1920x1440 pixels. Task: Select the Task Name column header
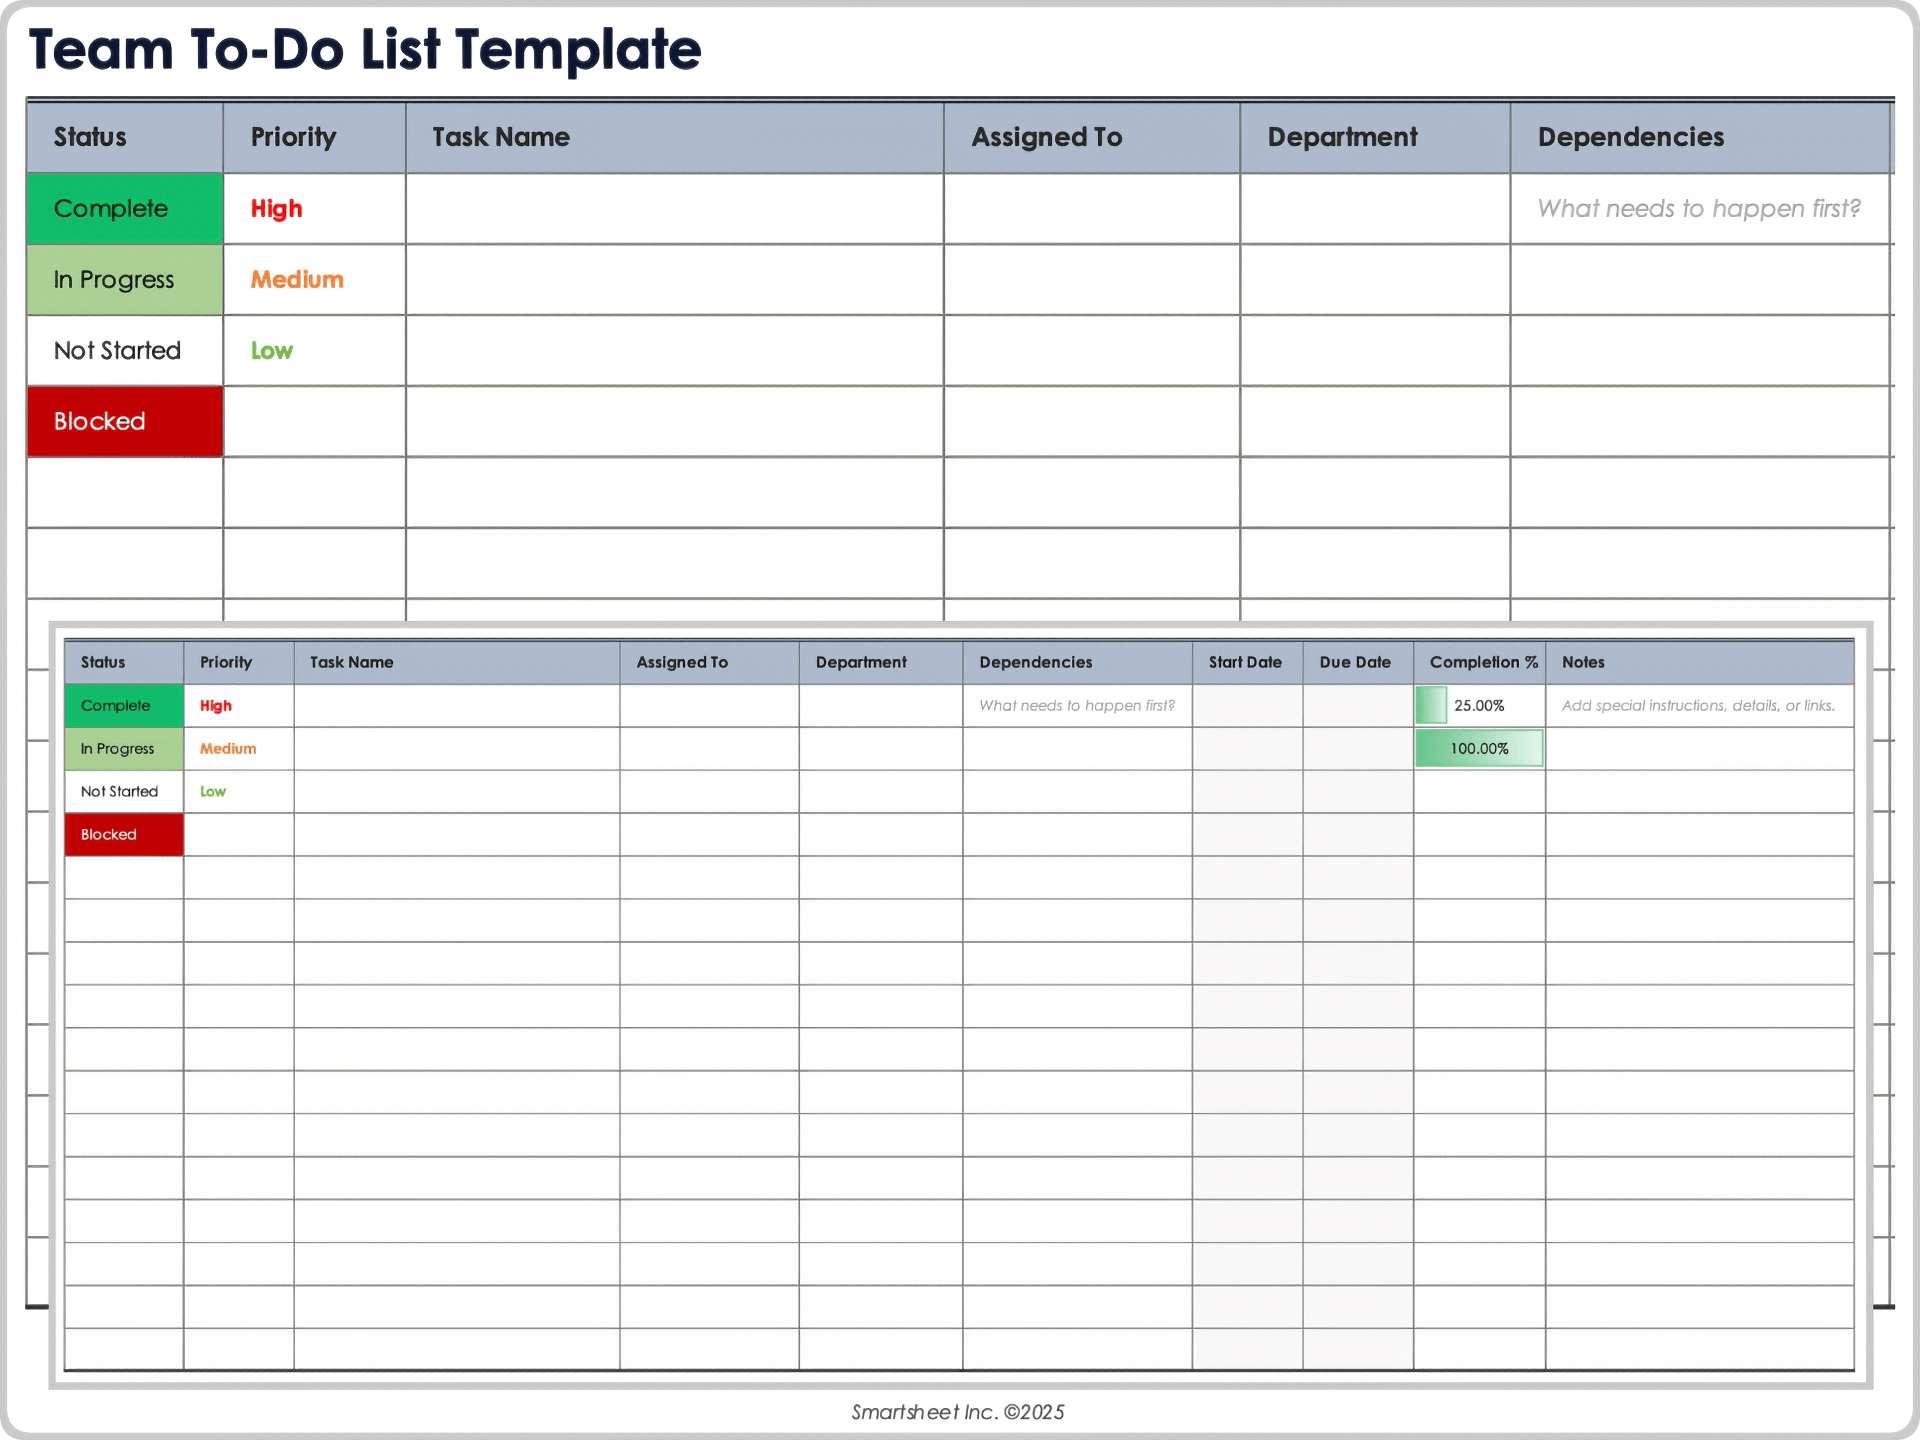click(x=501, y=137)
